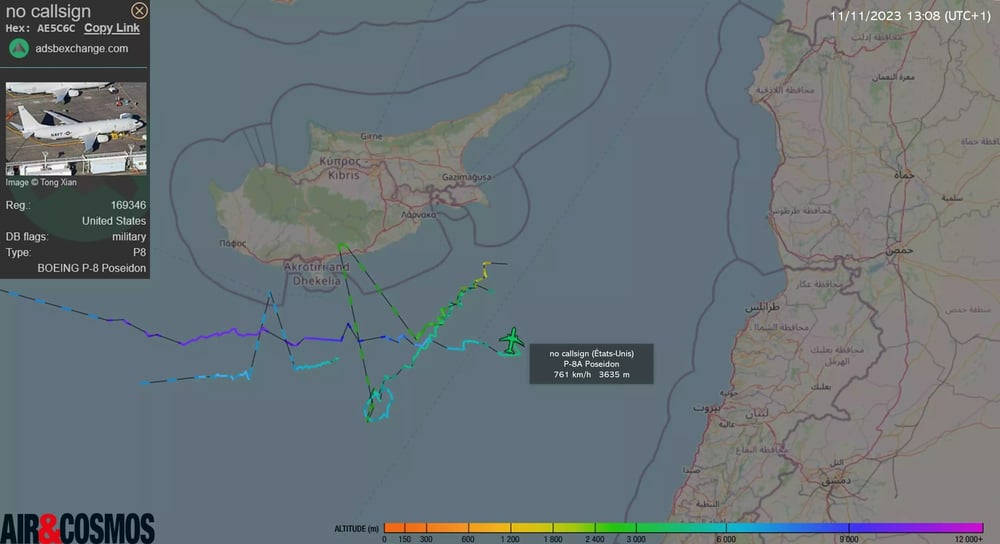The height and width of the screenshot is (544, 1000).
Task: Click the 'Πάφος' map label
Action: pyautogui.click(x=232, y=243)
